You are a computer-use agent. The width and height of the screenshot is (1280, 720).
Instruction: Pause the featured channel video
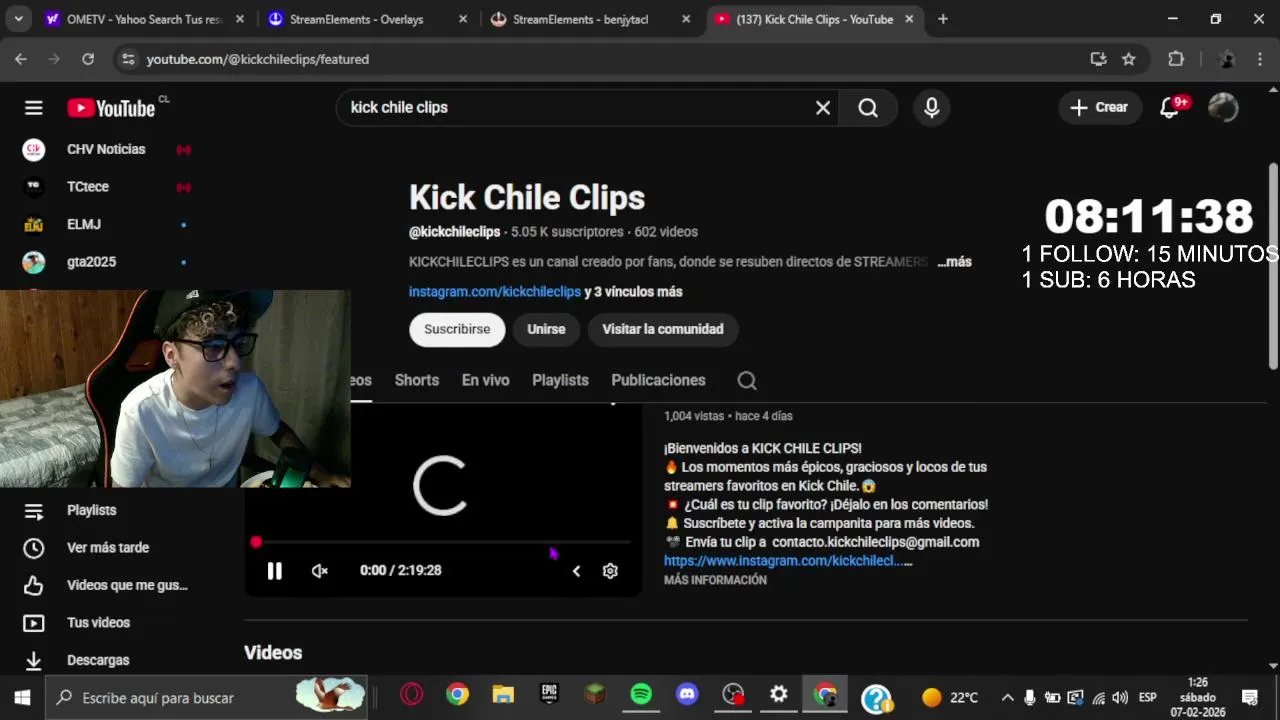[274, 571]
